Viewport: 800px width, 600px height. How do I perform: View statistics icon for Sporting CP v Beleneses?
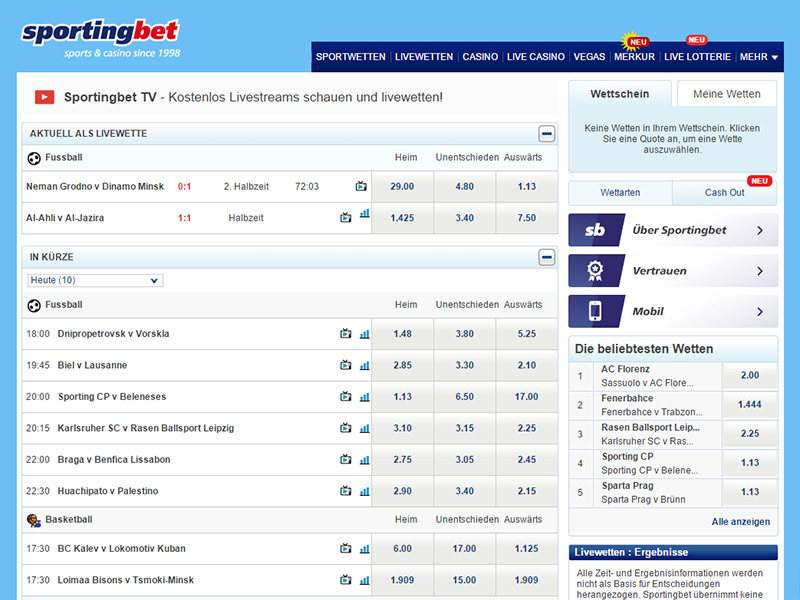pyautogui.click(x=364, y=397)
